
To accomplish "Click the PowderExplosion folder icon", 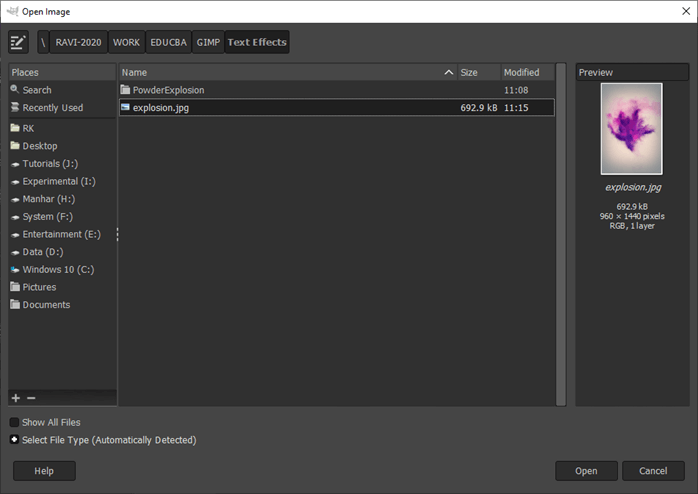I will 125,89.
